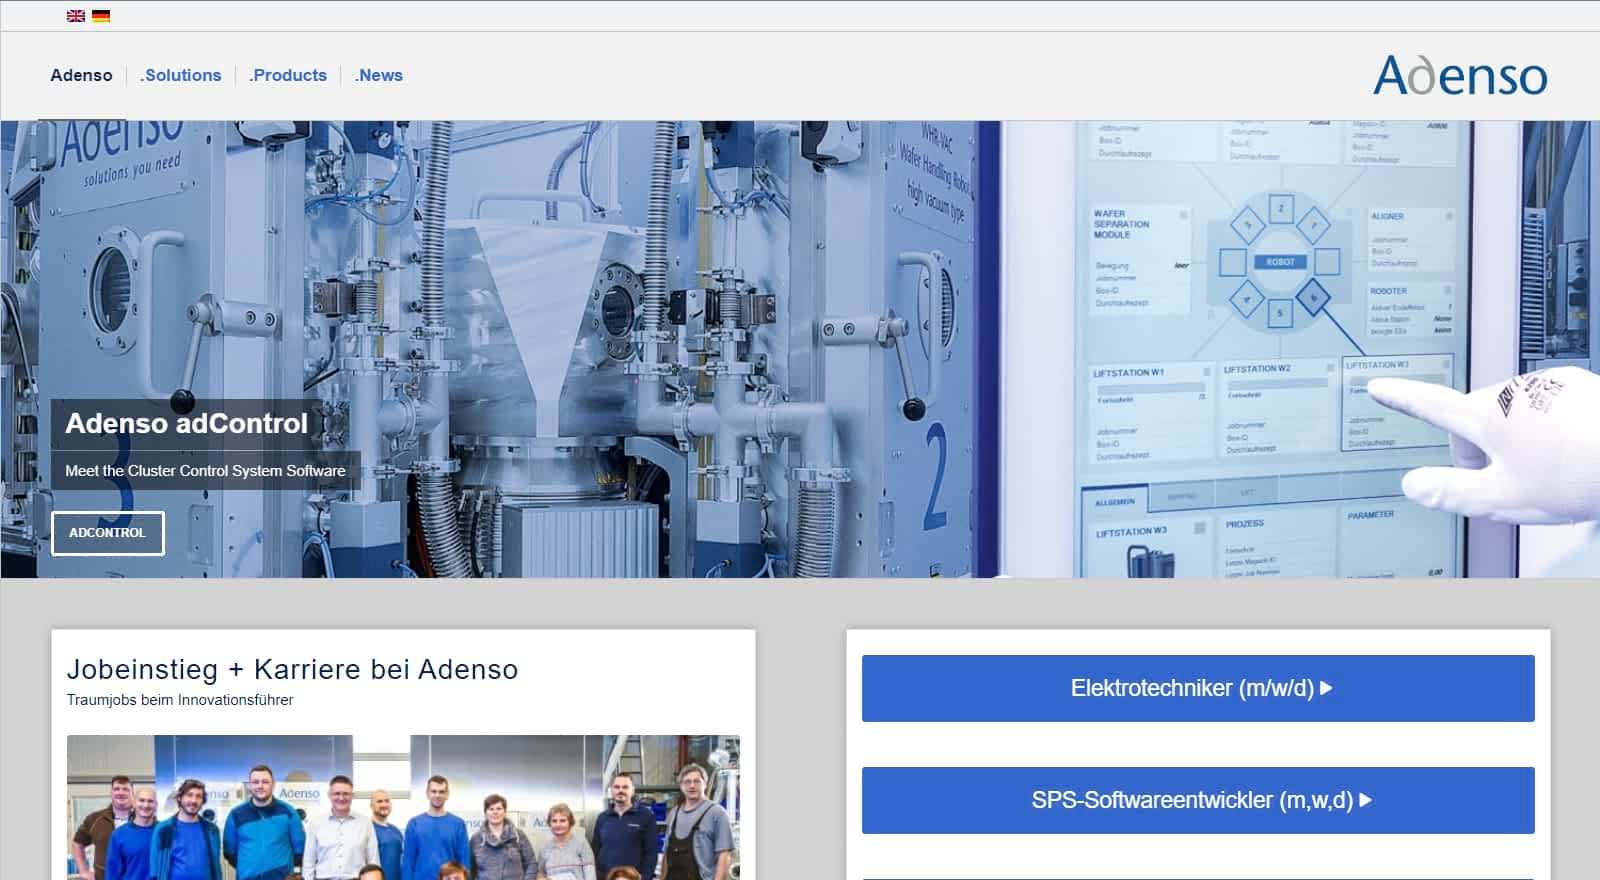Open SPS-Softwareentwickler (m,w,d) job listing

(x=1198, y=800)
